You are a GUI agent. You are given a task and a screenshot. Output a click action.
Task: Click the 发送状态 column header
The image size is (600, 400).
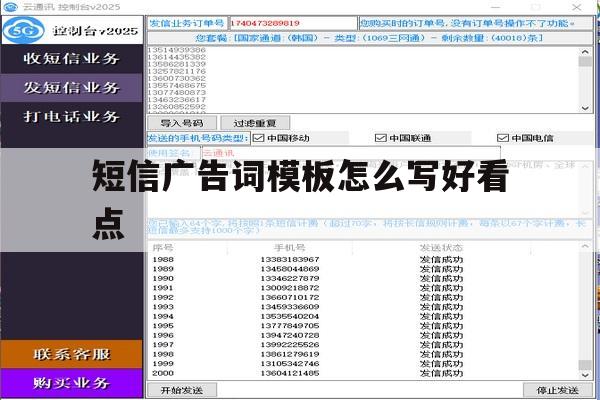(441, 248)
